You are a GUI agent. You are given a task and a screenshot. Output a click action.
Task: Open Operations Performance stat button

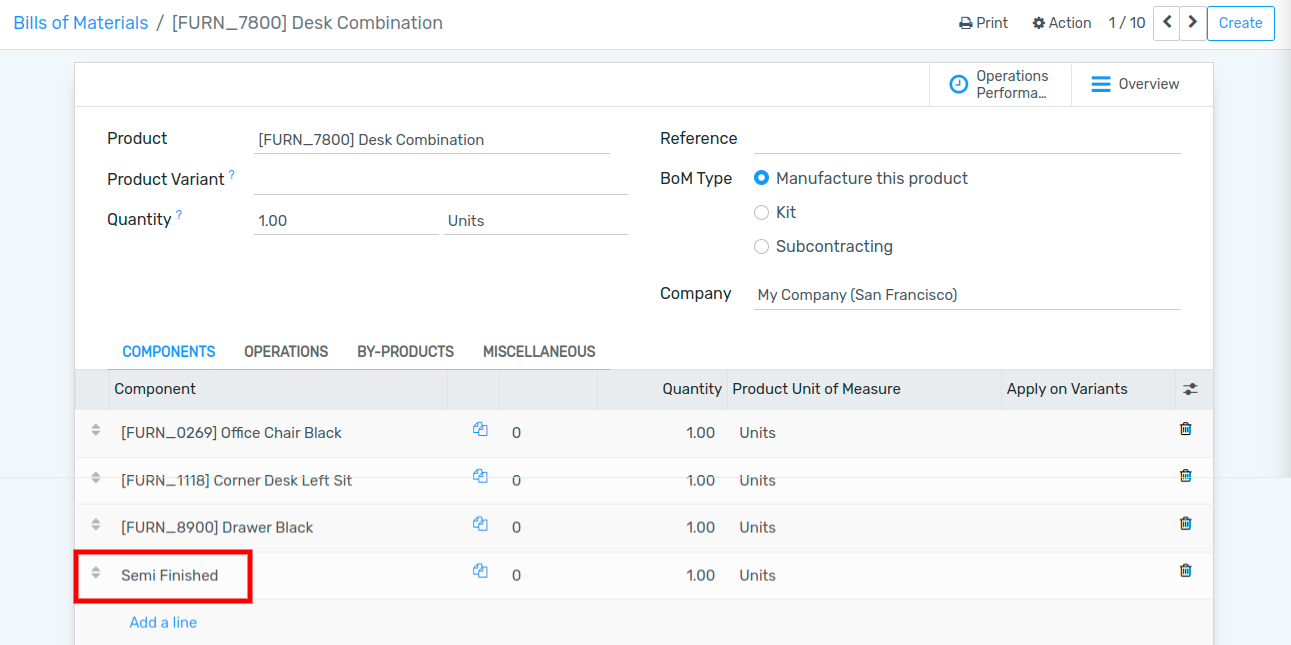(1000, 84)
